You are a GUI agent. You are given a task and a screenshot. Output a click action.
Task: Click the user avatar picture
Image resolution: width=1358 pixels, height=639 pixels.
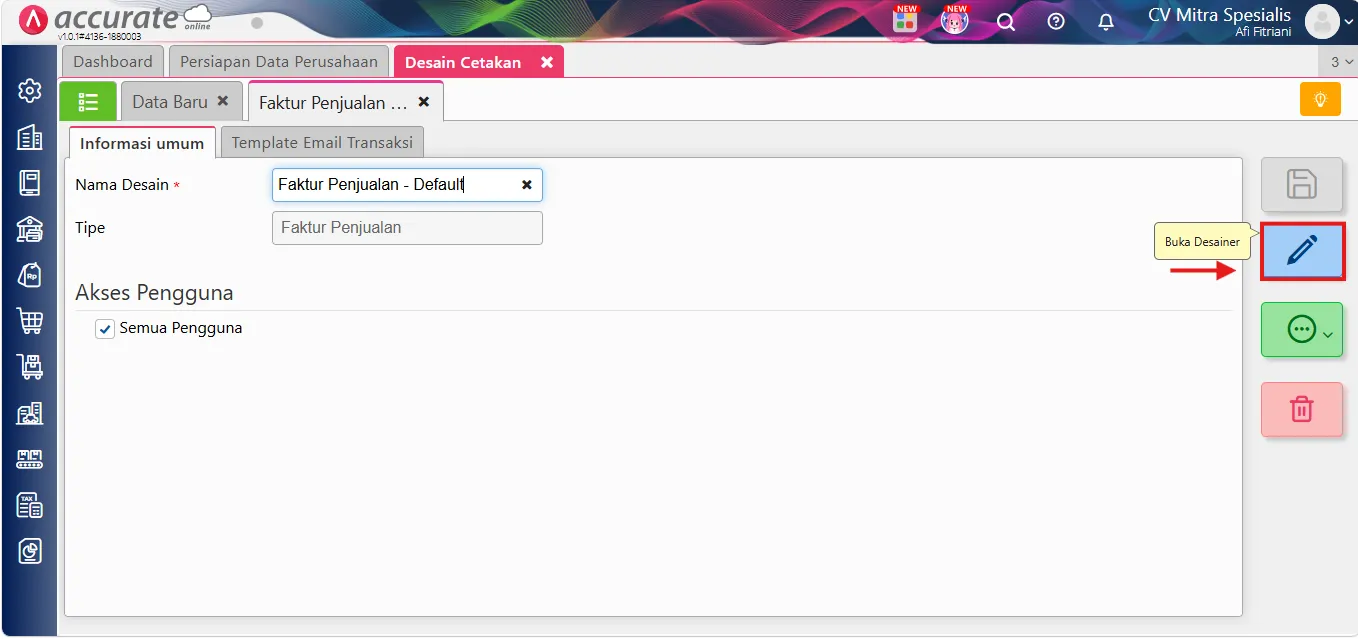click(x=1322, y=21)
